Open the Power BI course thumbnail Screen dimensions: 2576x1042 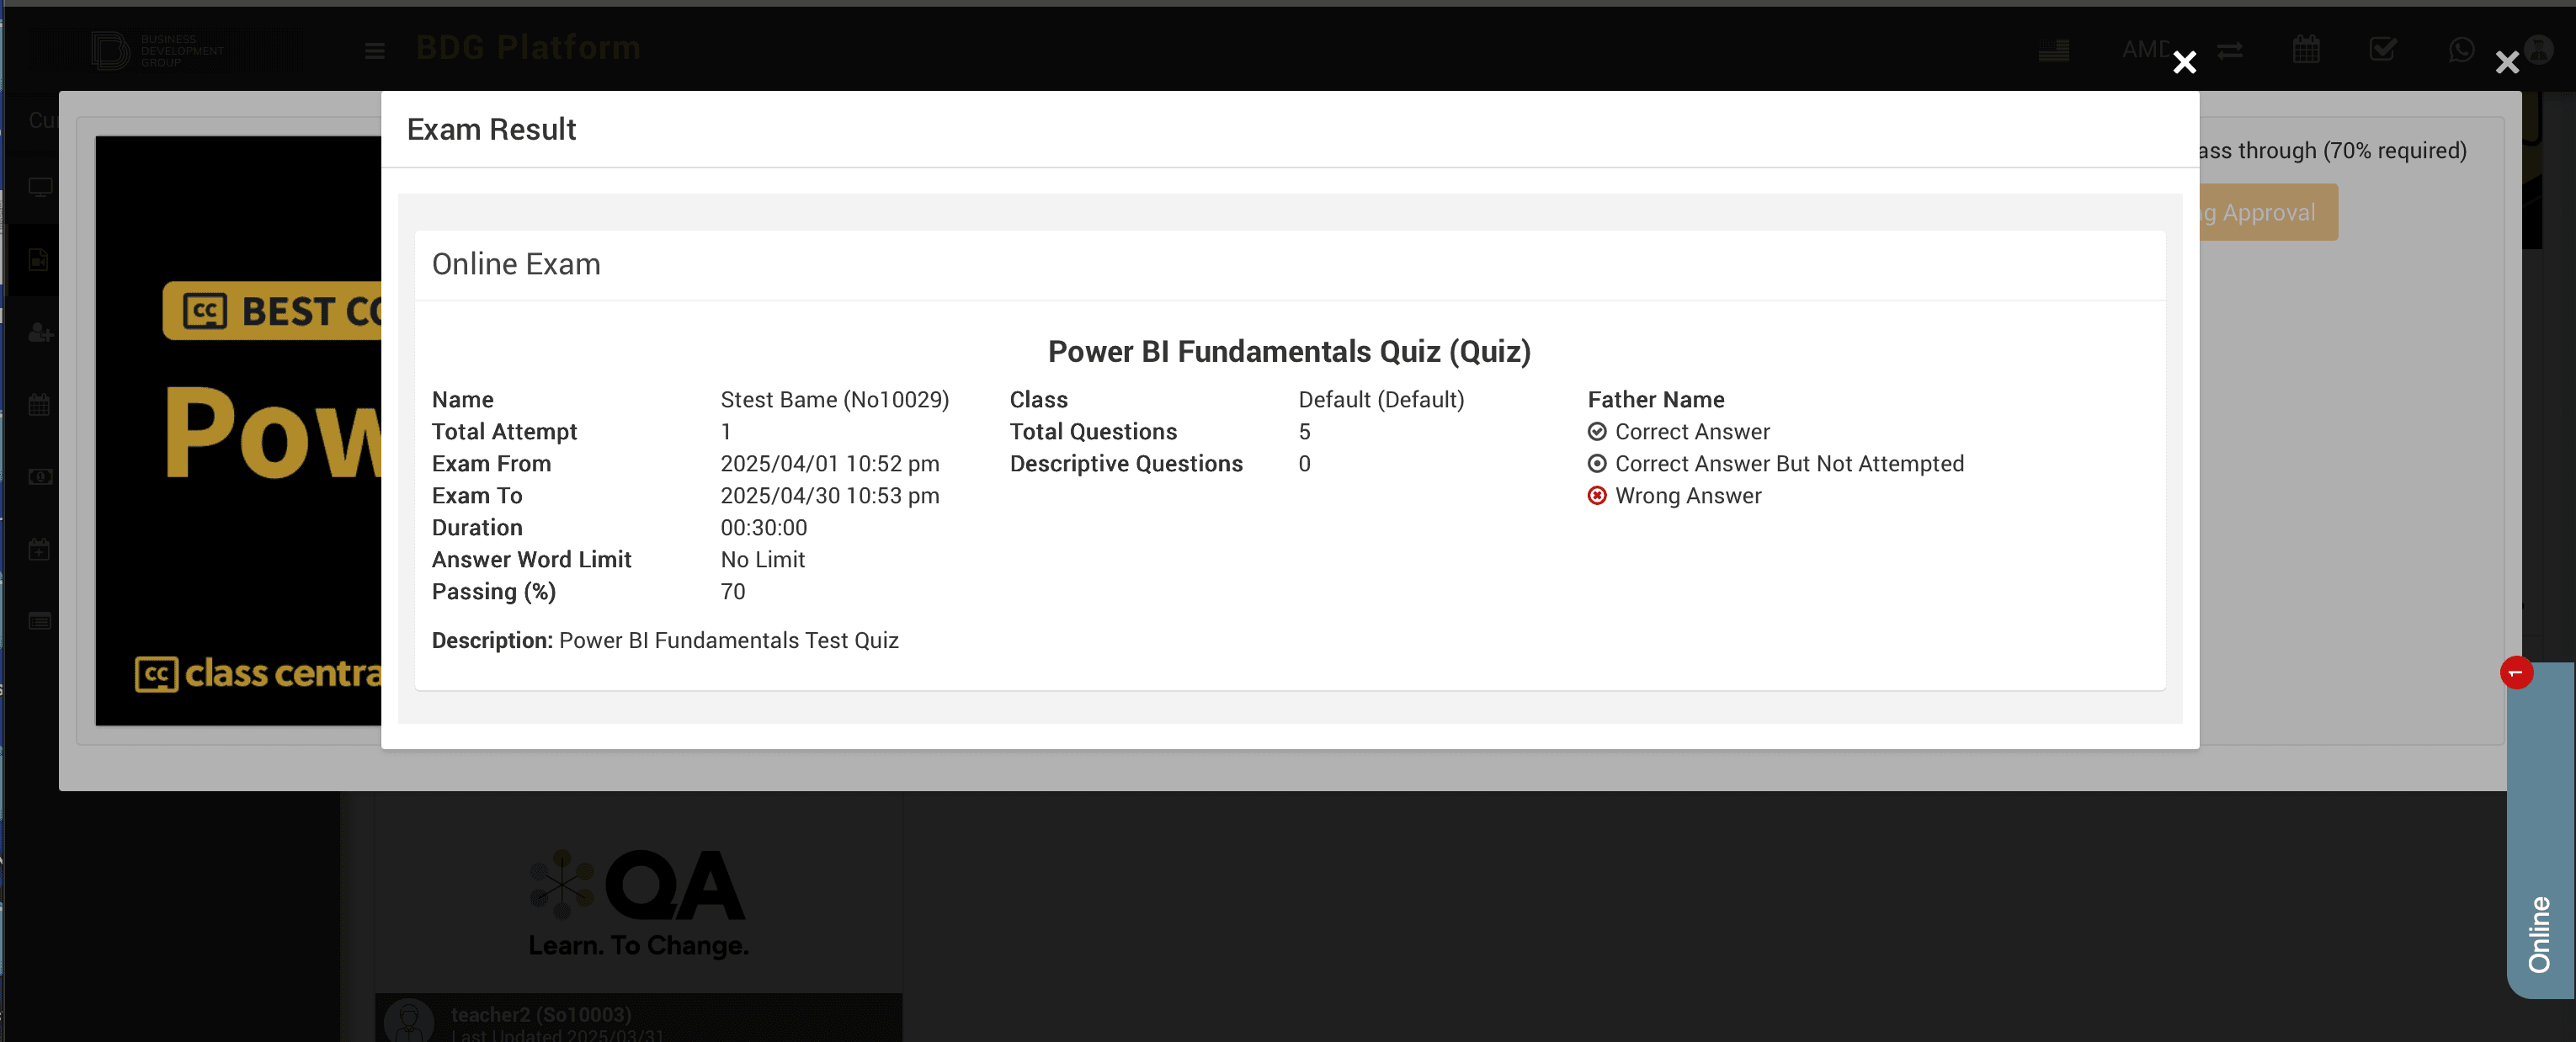[238, 431]
